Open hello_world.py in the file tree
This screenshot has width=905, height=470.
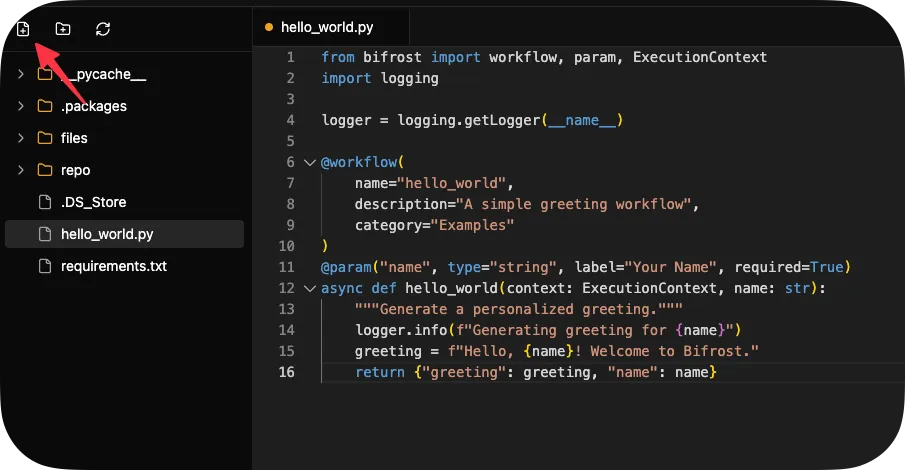(x=107, y=234)
